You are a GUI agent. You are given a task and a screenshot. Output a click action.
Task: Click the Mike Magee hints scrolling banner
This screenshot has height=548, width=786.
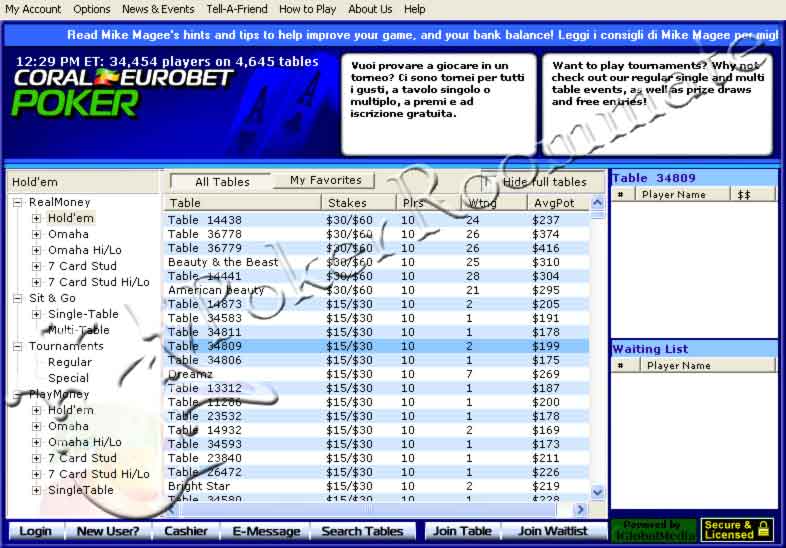392,35
